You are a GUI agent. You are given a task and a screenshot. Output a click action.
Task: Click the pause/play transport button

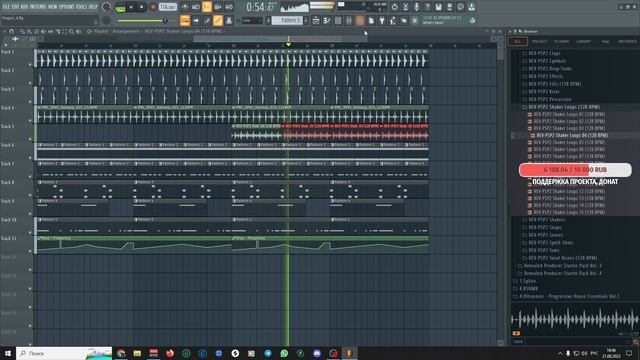click(131, 7)
